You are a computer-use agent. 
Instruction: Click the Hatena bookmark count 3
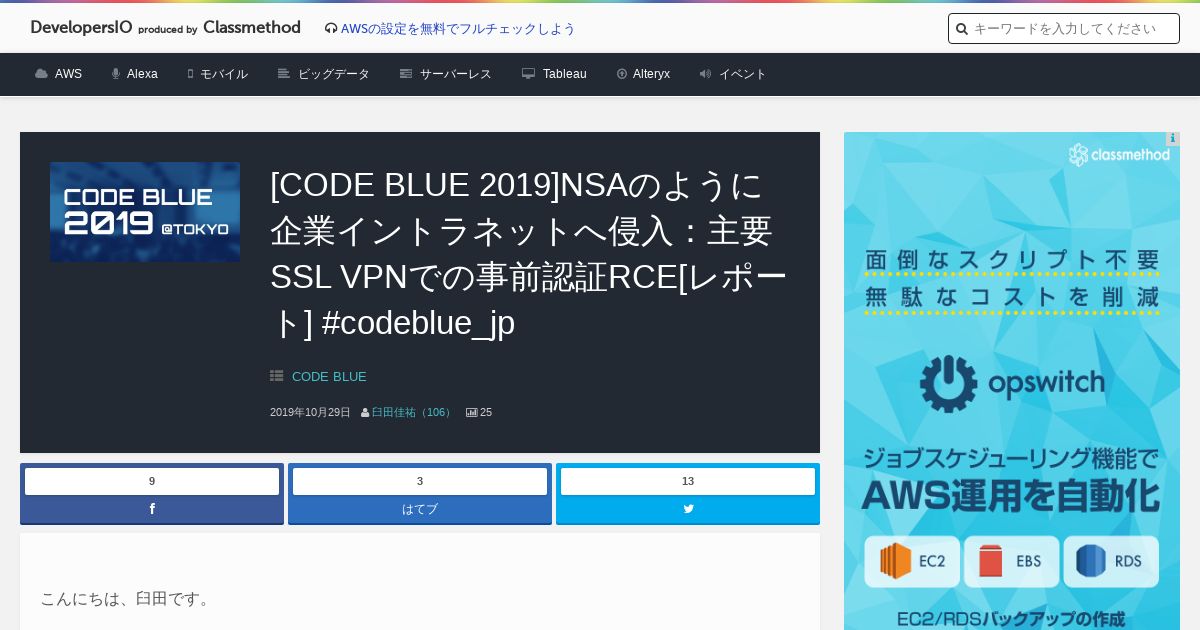point(420,481)
